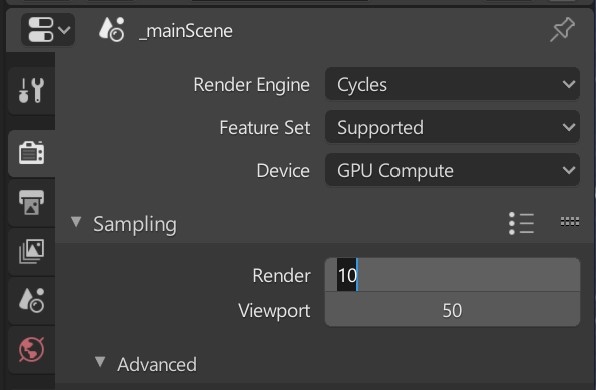Click the scene icon beside _mainScene
The height and width of the screenshot is (390, 596).
tap(112, 29)
